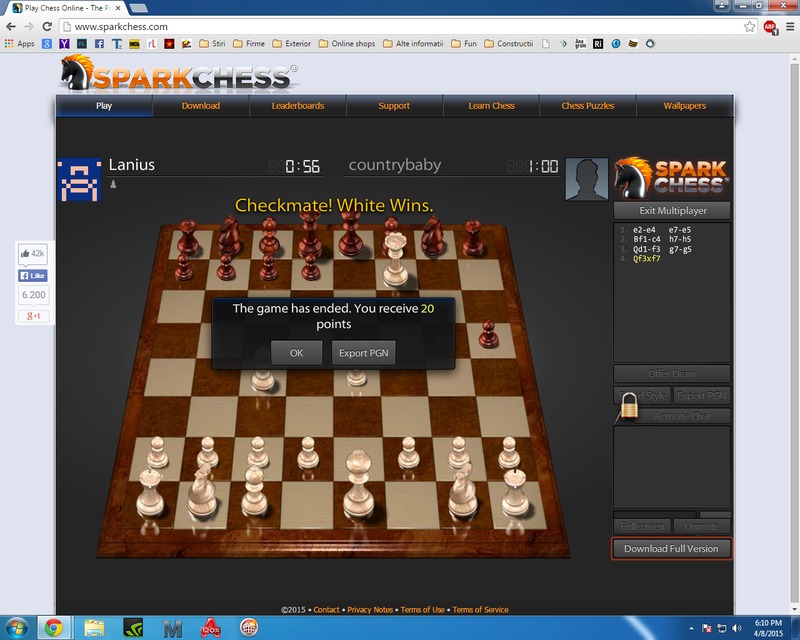Viewport: 800px width, 640px height.
Task: Open the Alte informatii bookmarks folder
Action: click(x=413, y=44)
